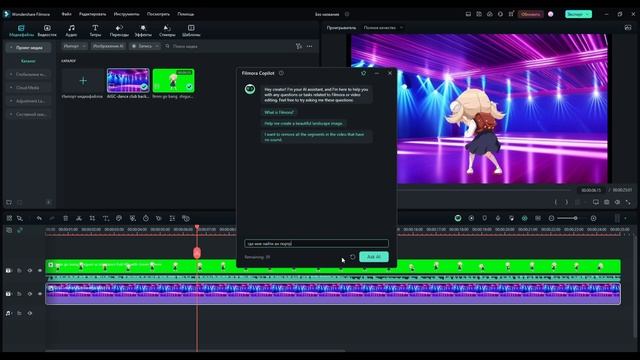Click the red playhead handle on timeline
640x360 pixels.
[x=197, y=253]
